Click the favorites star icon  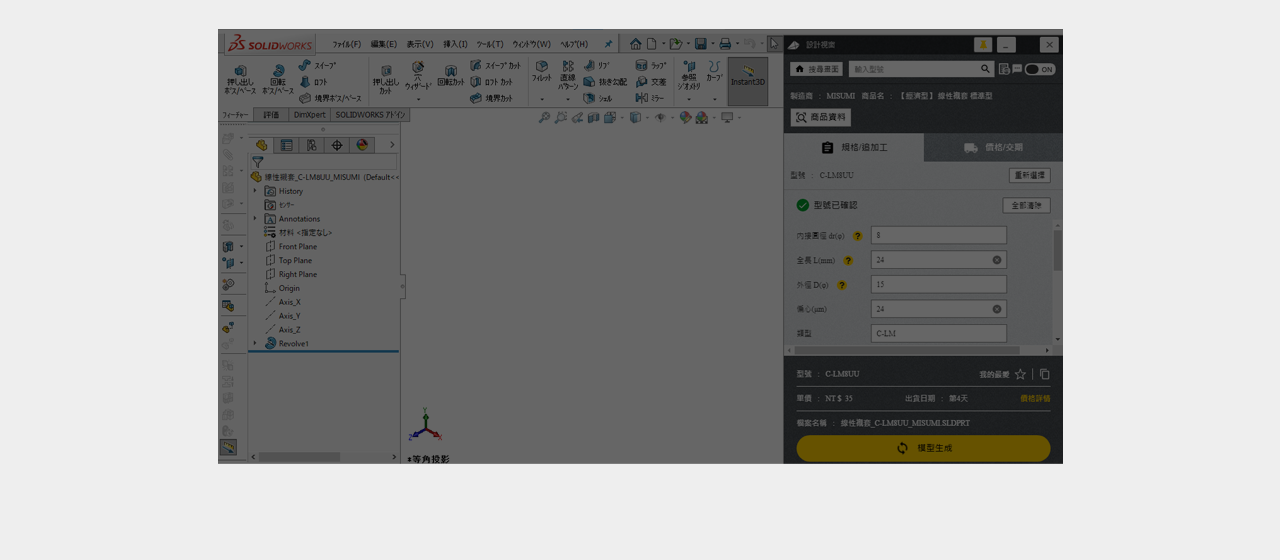click(x=1020, y=374)
